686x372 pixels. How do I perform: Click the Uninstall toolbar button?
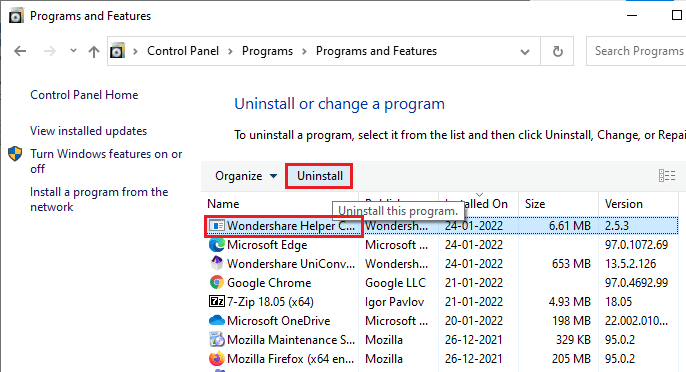click(x=319, y=176)
